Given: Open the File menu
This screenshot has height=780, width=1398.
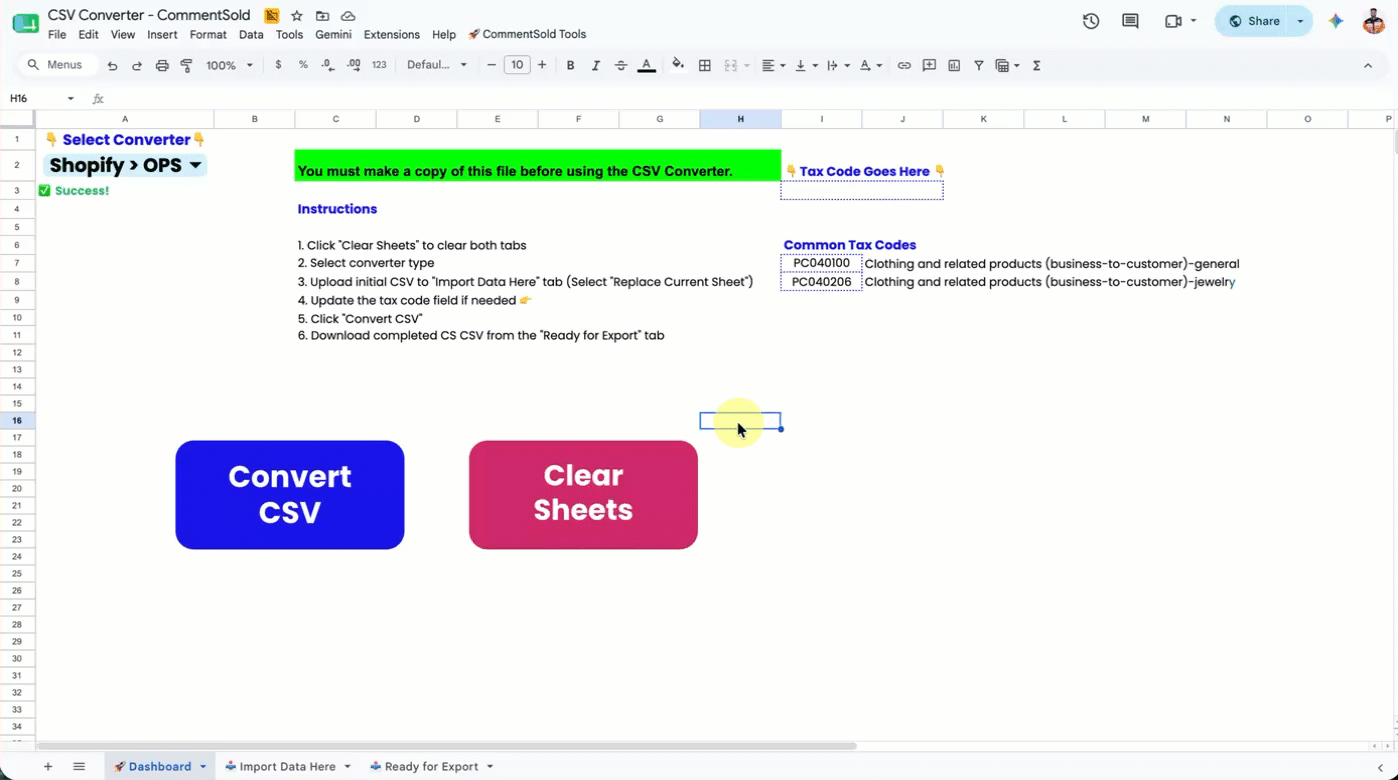Looking at the screenshot, I should tap(57, 34).
